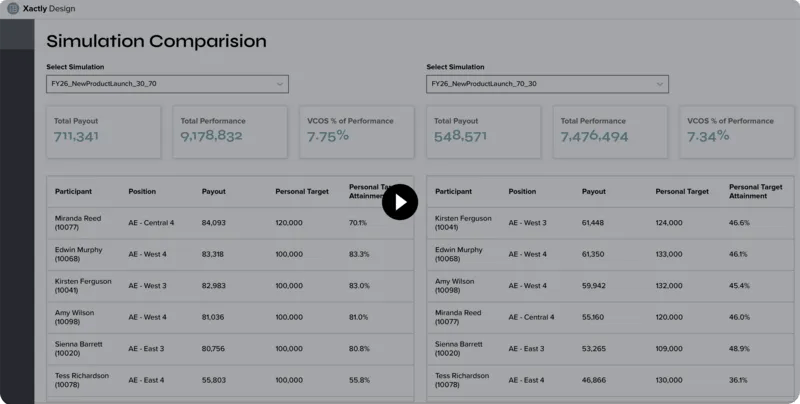Click VCOS 7.75% of Performance card
Image resolution: width=800 pixels, height=404 pixels.
[357, 132]
